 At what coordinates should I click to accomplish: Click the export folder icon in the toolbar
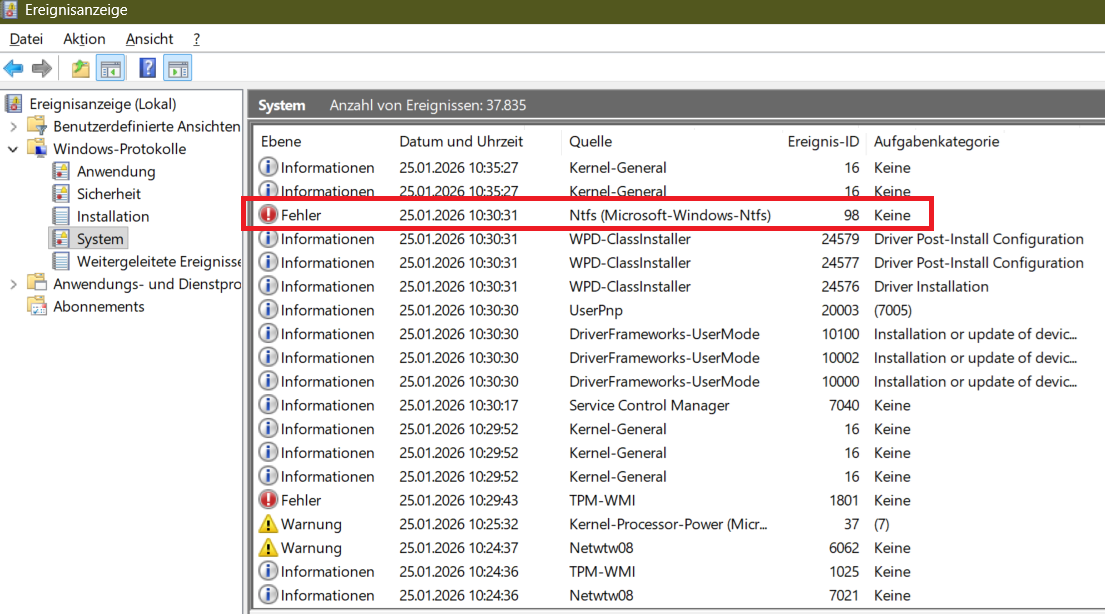point(78,67)
